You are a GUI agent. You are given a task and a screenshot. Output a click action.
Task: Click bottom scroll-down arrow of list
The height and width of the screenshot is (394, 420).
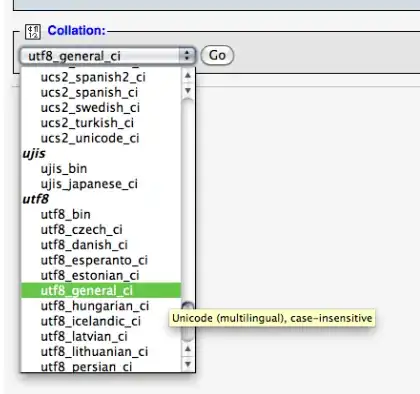[x=188, y=364]
